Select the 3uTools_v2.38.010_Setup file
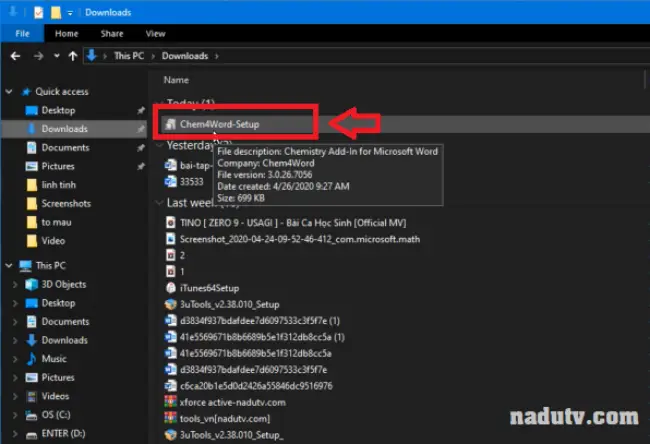The width and height of the screenshot is (650, 444). pyautogui.click(x=229, y=304)
